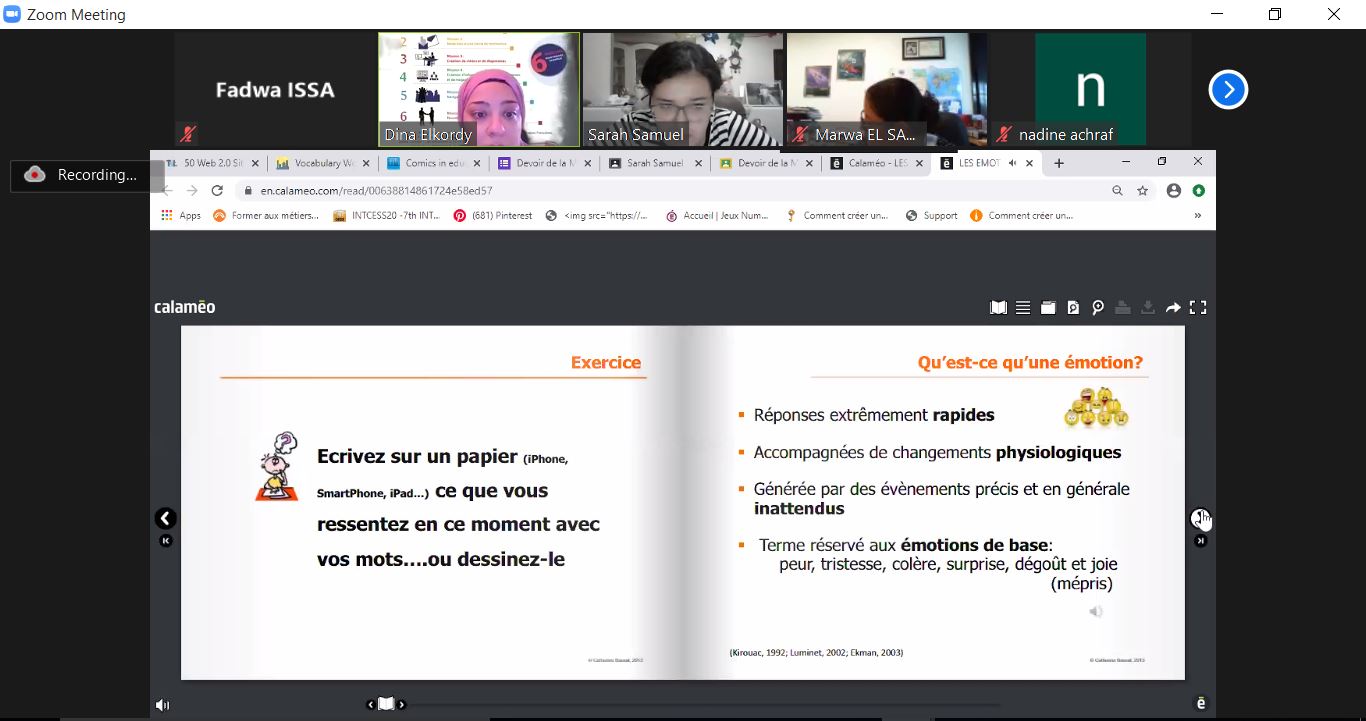The image size is (1366, 721).
Task: Show more Zoom participants with the blue arrow
Action: pyautogui.click(x=1227, y=90)
